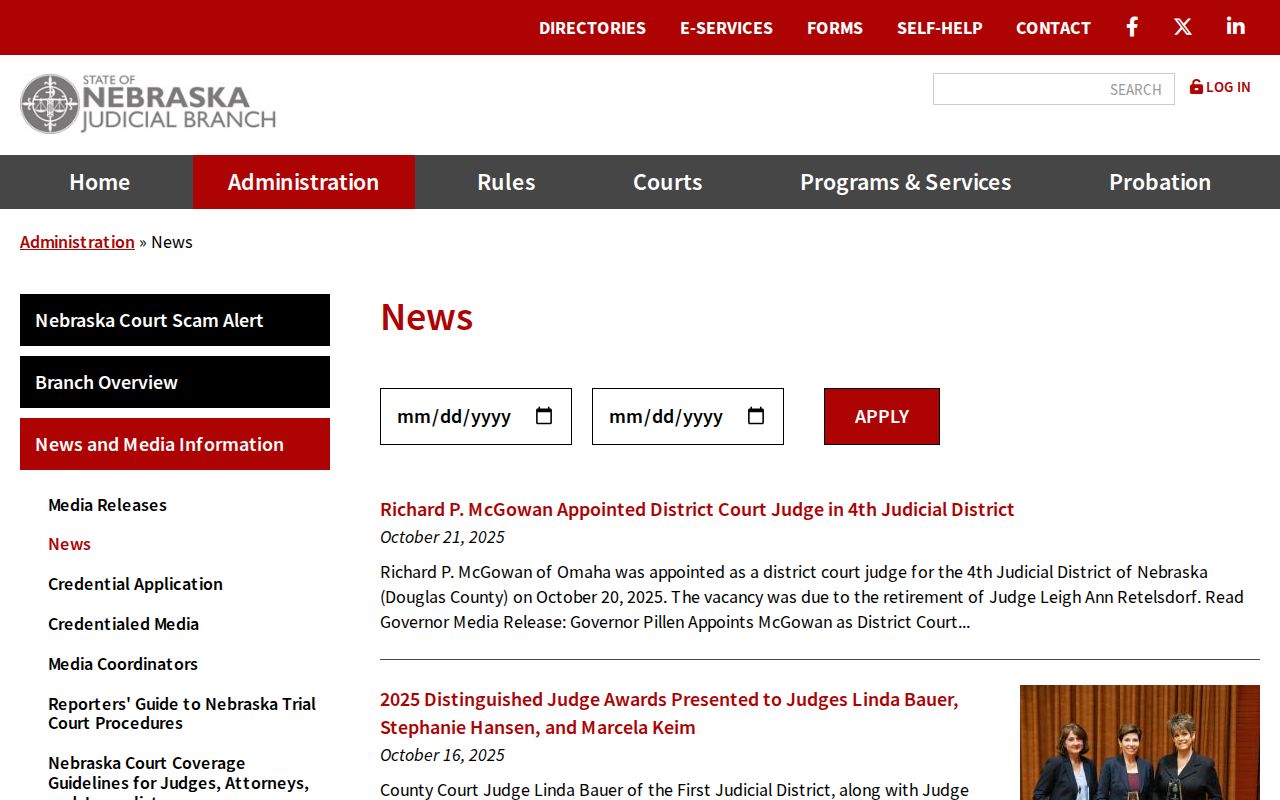This screenshot has width=1280, height=800.
Task: Open the Rules navigation tab
Action: coord(506,182)
